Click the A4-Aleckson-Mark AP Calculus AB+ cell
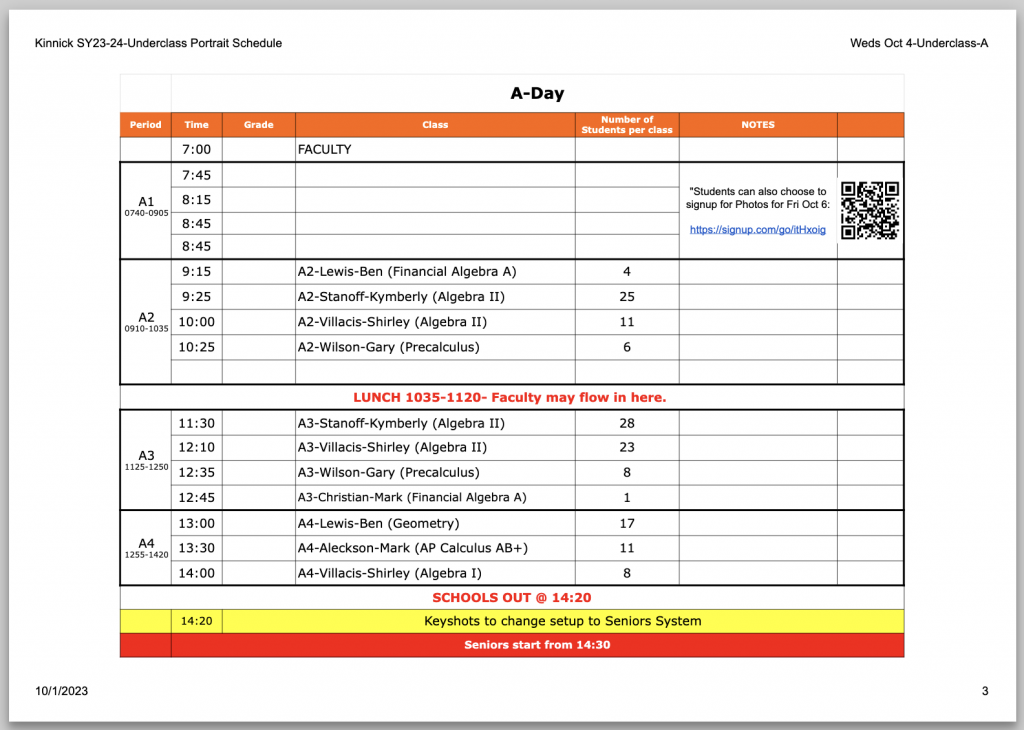 coord(412,548)
